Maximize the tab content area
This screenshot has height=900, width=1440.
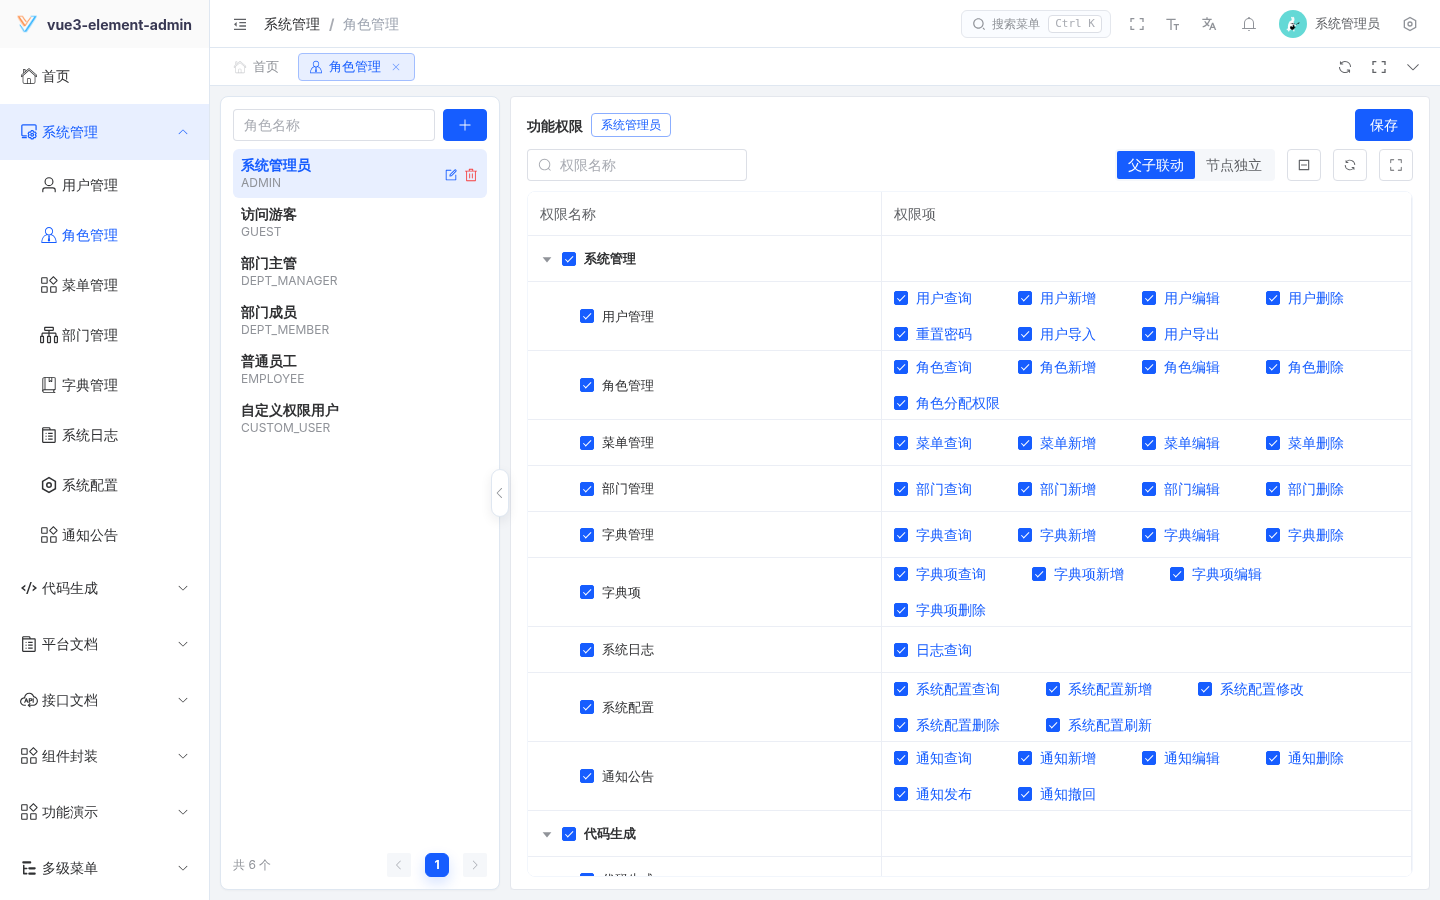tap(1379, 67)
